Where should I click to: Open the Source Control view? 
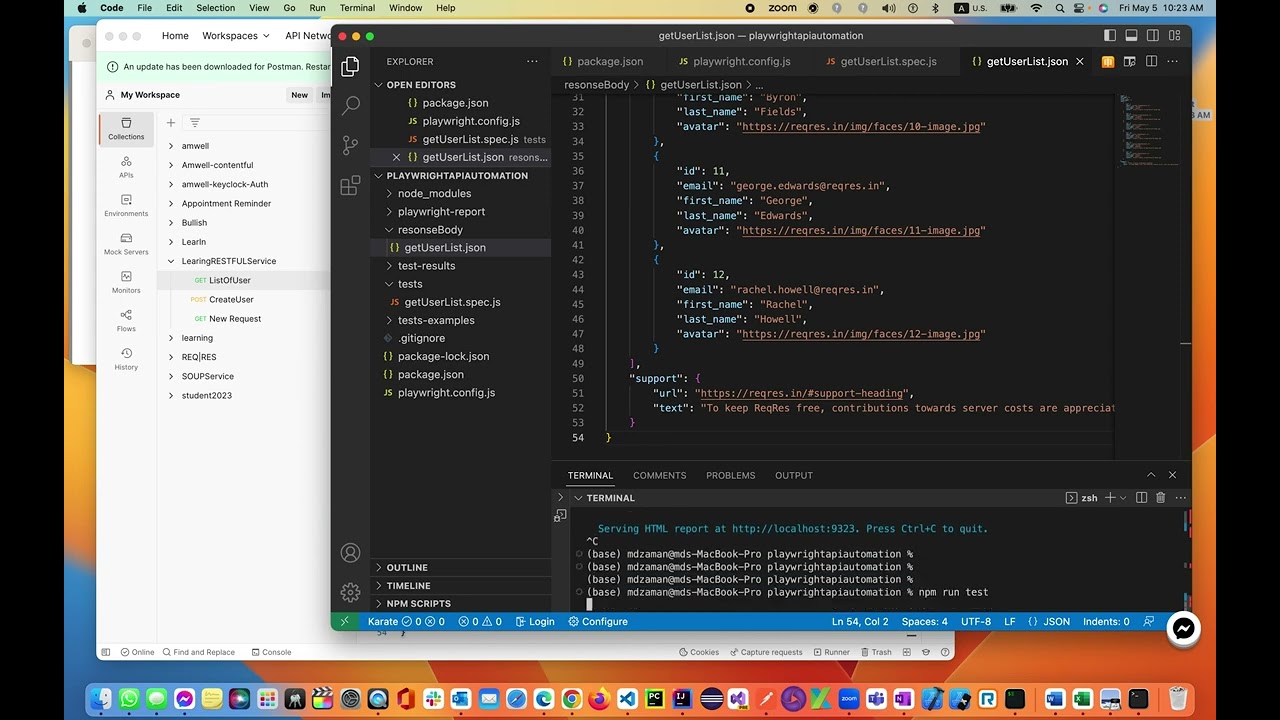tap(350, 145)
